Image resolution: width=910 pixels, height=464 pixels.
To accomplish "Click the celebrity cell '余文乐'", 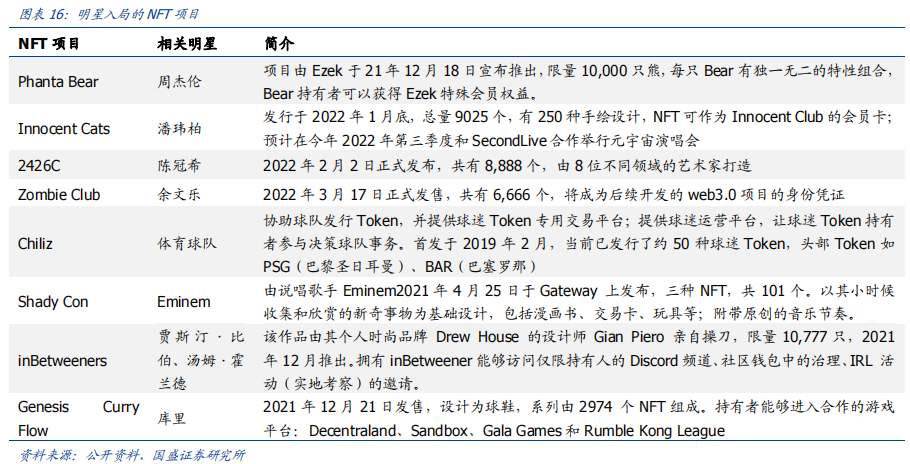I will pos(179,195).
